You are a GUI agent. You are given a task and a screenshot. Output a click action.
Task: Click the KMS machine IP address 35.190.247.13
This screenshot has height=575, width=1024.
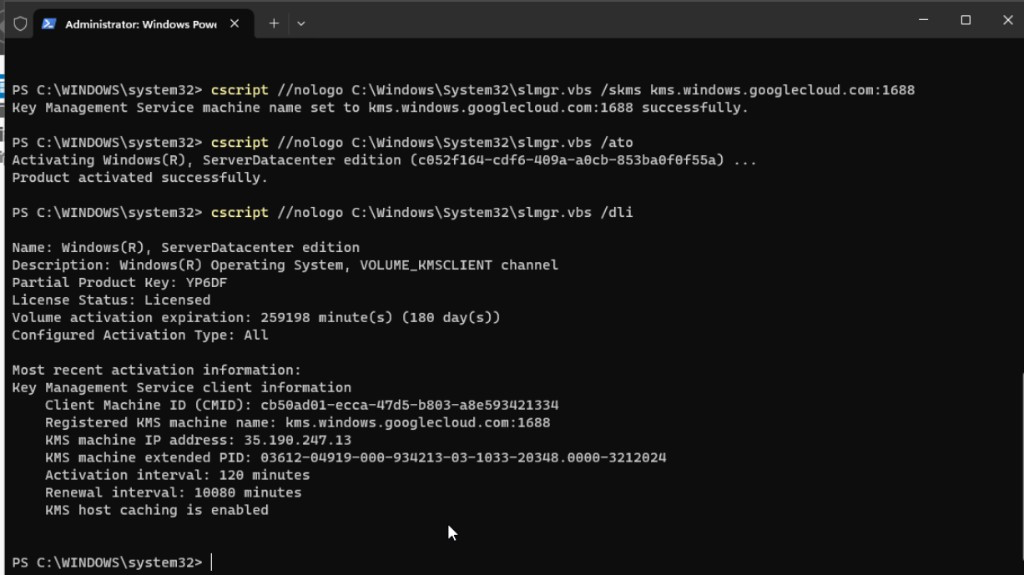[x=297, y=440]
